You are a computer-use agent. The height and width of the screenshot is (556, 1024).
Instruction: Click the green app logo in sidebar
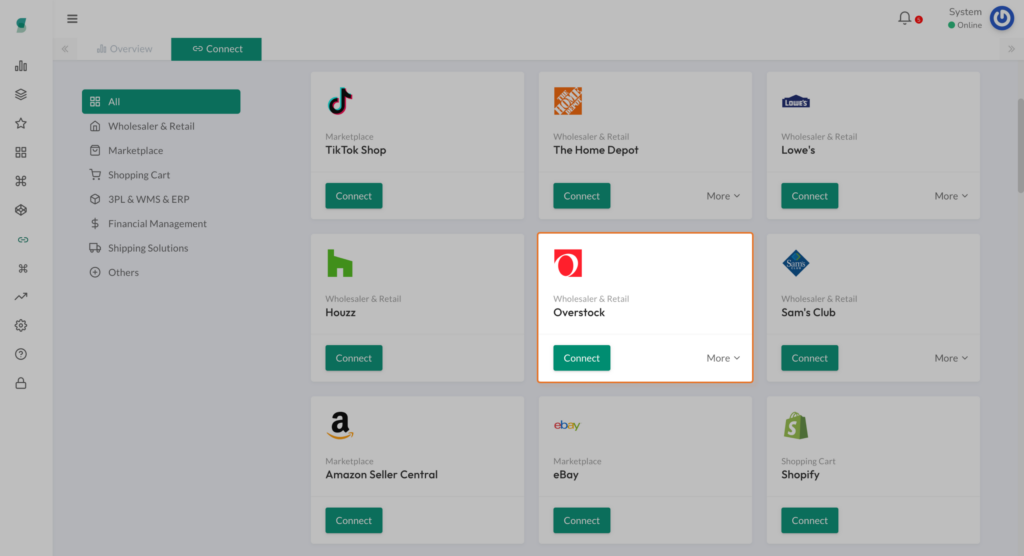coord(21,25)
